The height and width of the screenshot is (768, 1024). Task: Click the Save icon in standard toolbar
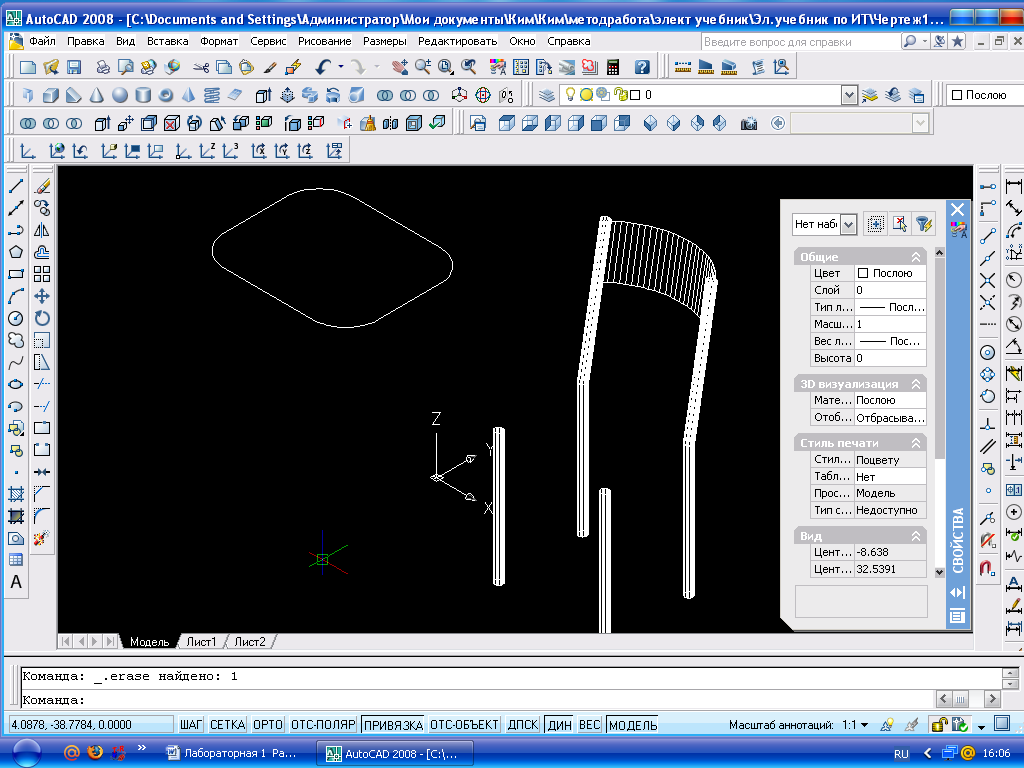click(x=74, y=67)
